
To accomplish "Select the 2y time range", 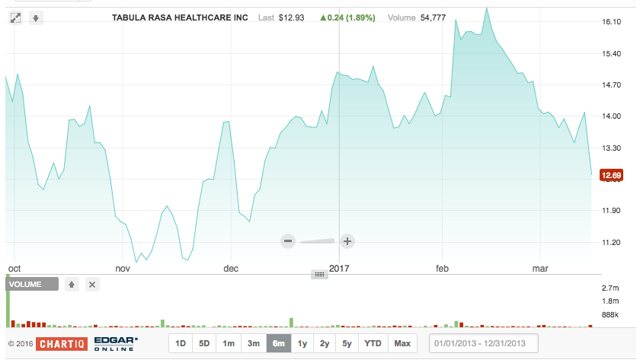I will (x=324, y=343).
